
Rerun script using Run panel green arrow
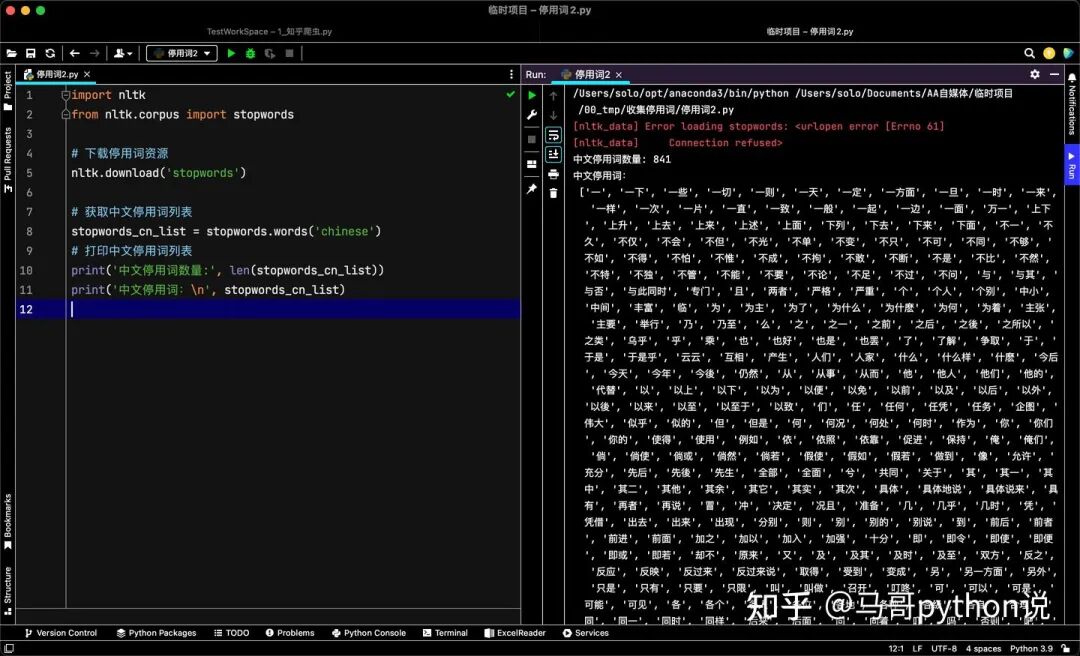click(532, 95)
